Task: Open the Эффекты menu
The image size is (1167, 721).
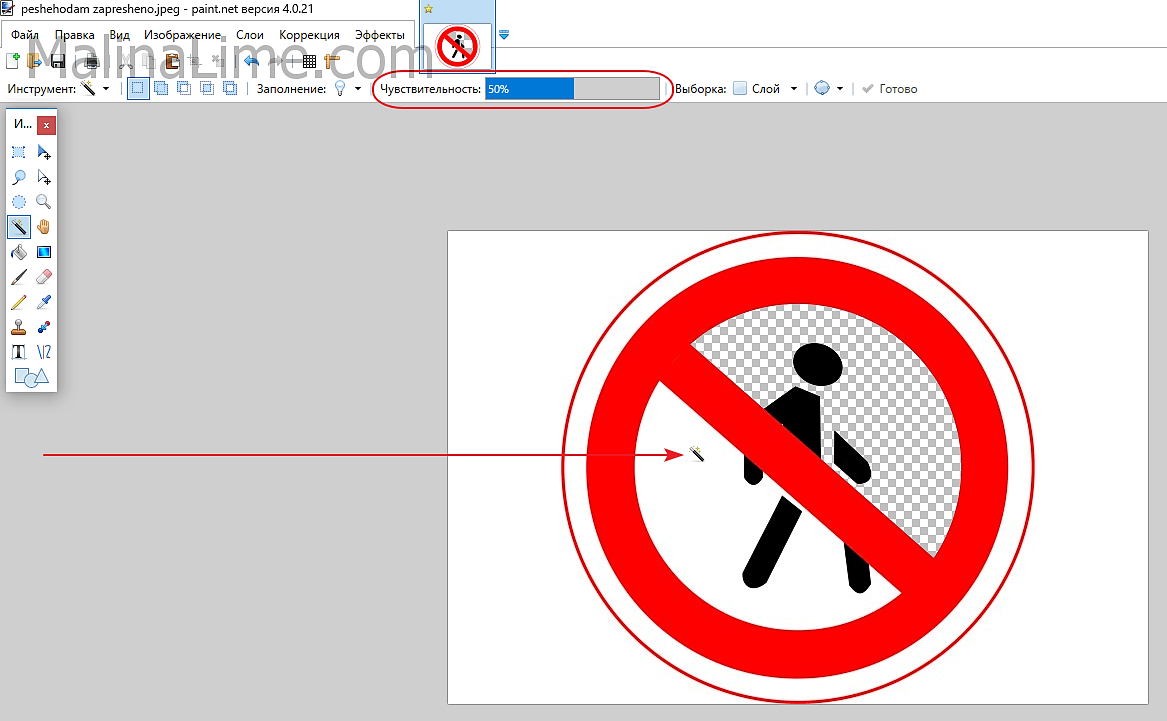Action: 380,35
